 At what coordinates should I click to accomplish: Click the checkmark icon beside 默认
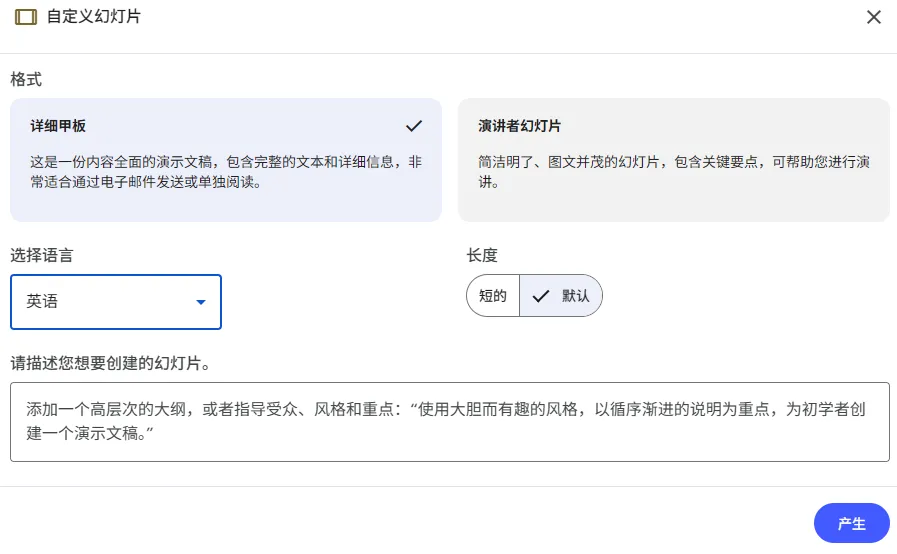[541, 296]
